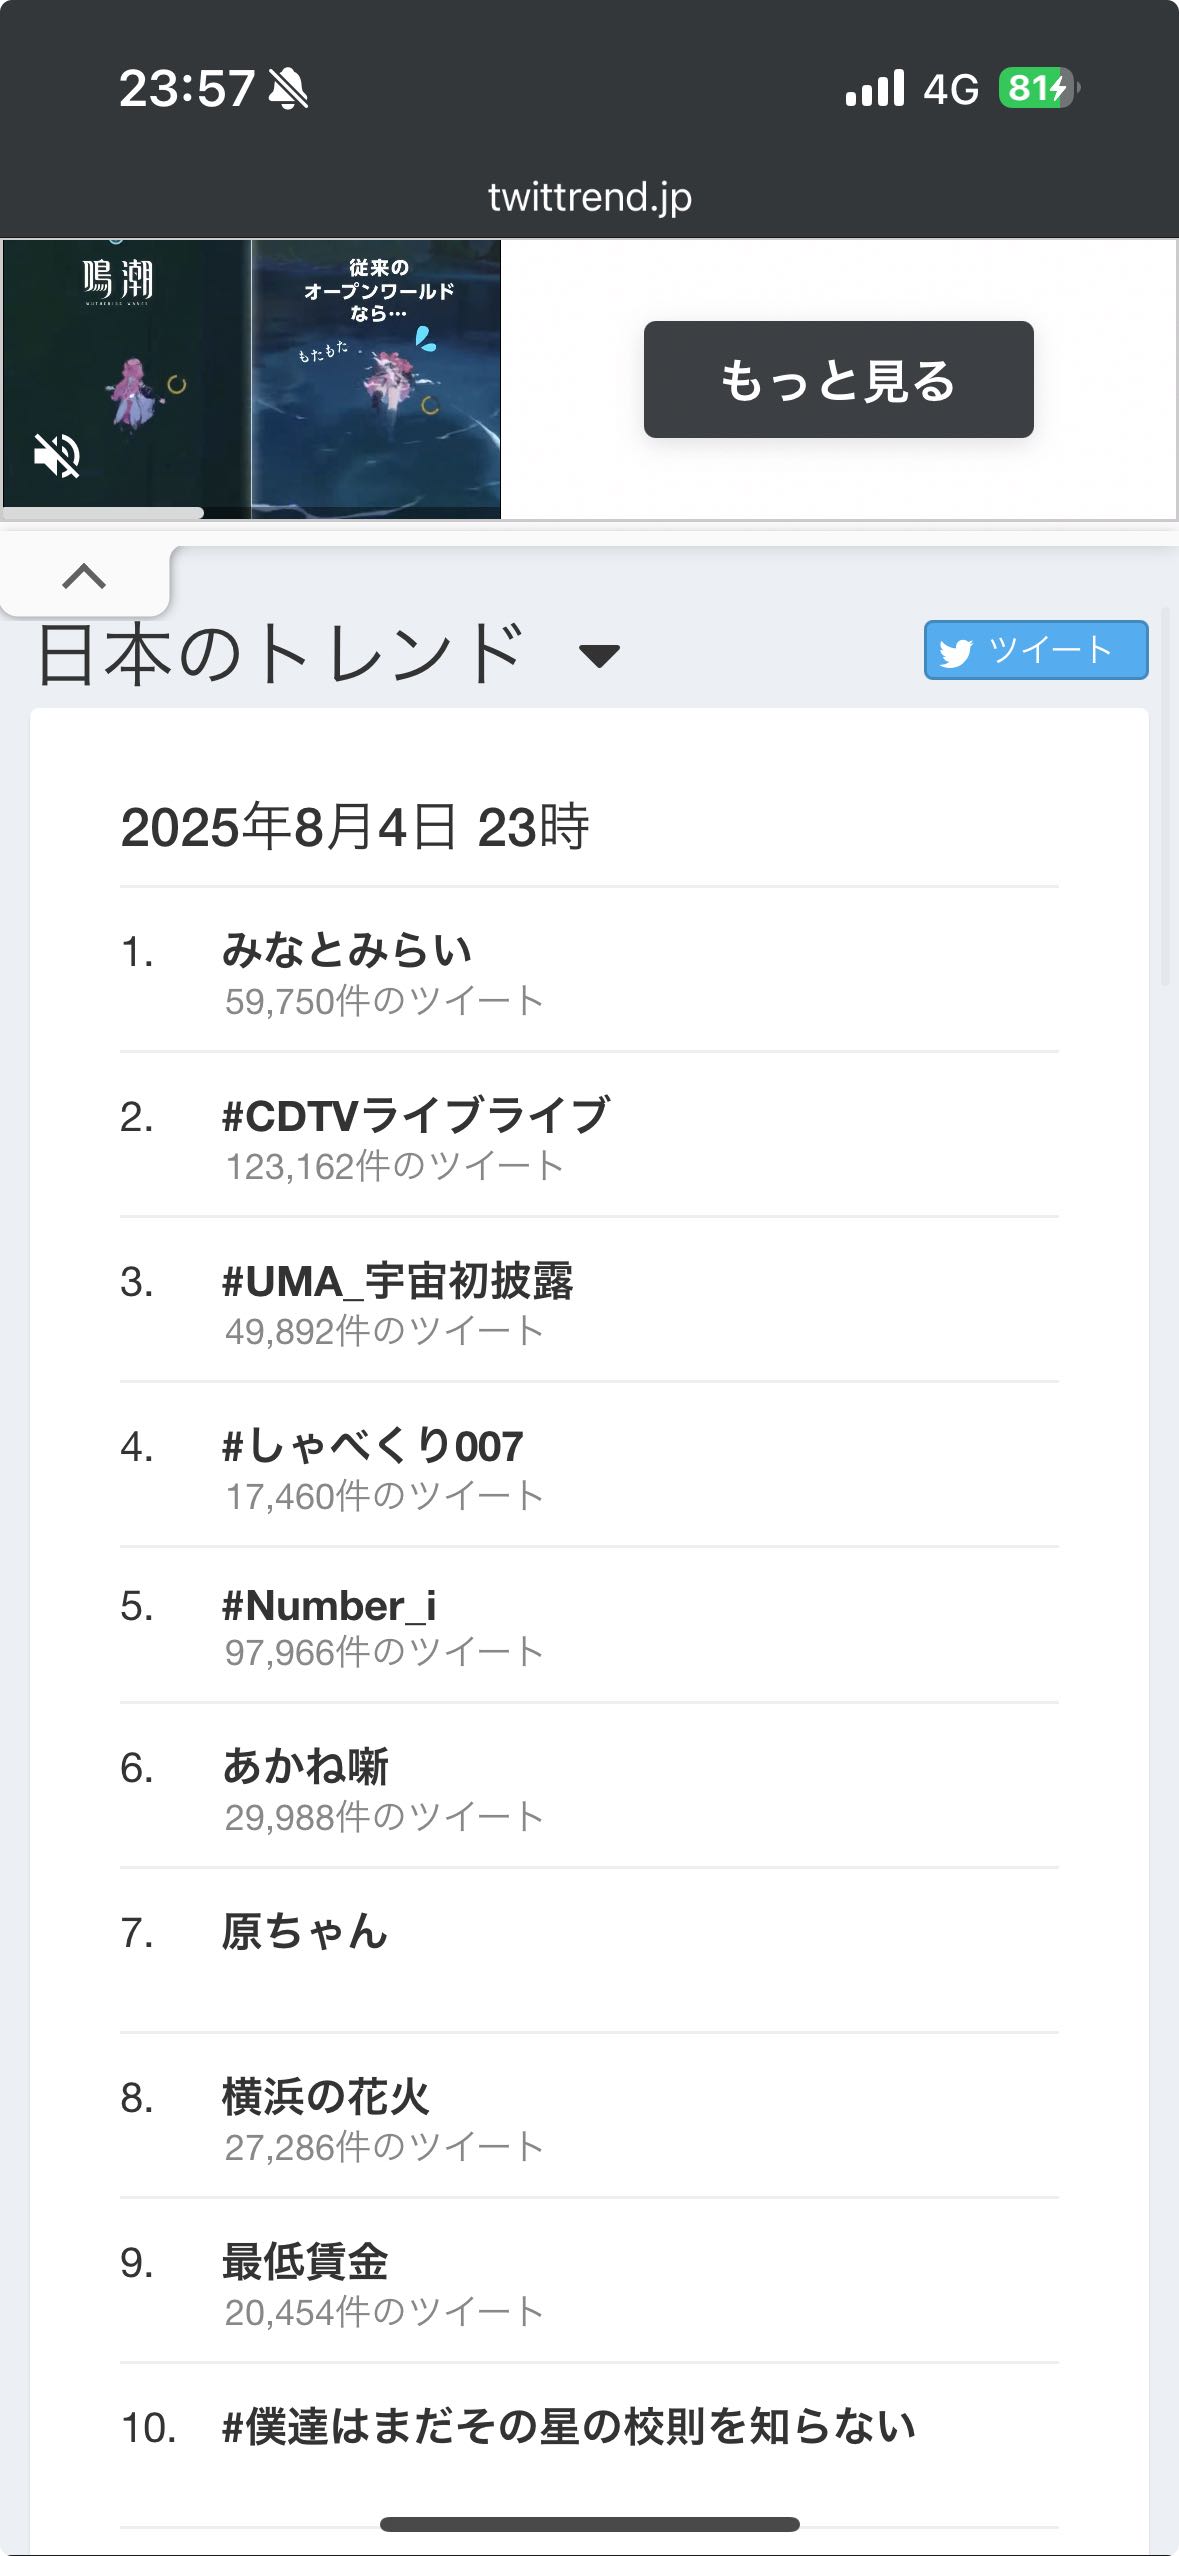Open the #UMA_宇宙初披露 hashtag trend
This screenshot has width=1179, height=2556.
(x=397, y=1281)
